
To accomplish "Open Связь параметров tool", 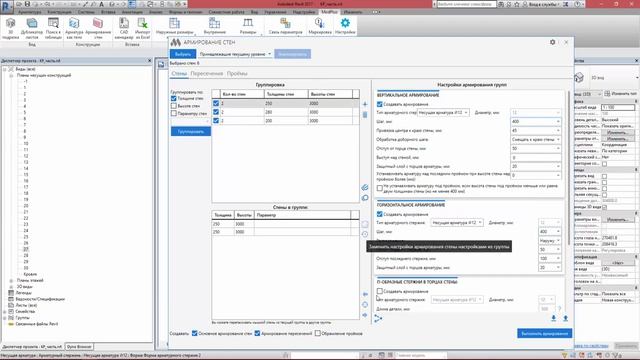I will (x=285, y=26).
